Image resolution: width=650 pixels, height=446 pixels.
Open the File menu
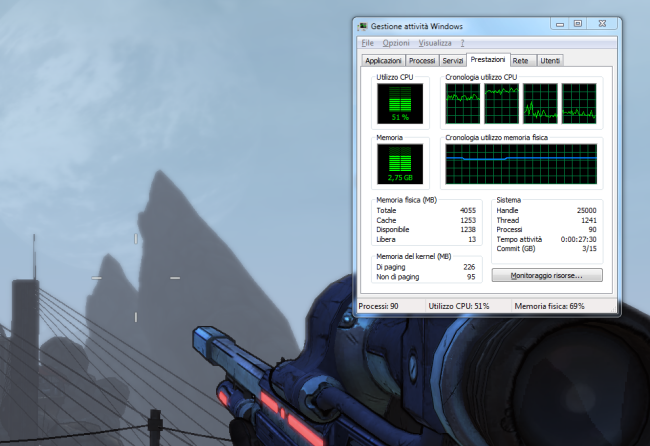[x=367, y=43]
